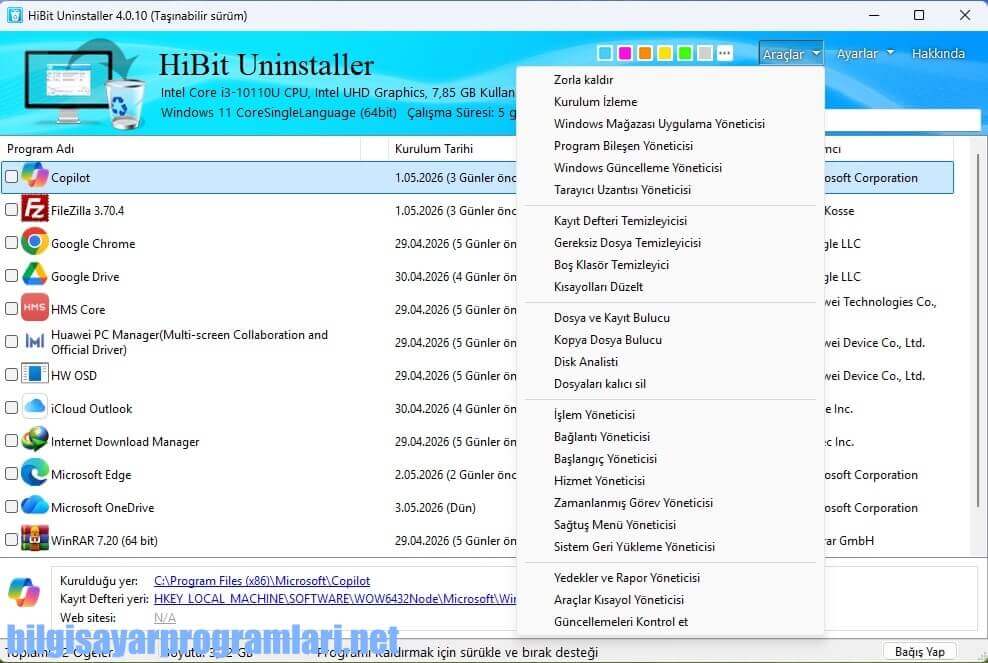Screen dimensions: 988x663
Task: Check the HW OSD checkbox
Action: point(11,375)
